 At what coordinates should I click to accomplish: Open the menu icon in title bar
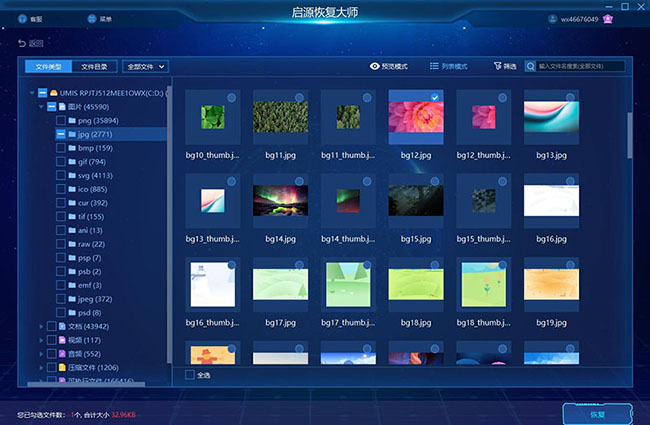pyautogui.click(x=92, y=19)
